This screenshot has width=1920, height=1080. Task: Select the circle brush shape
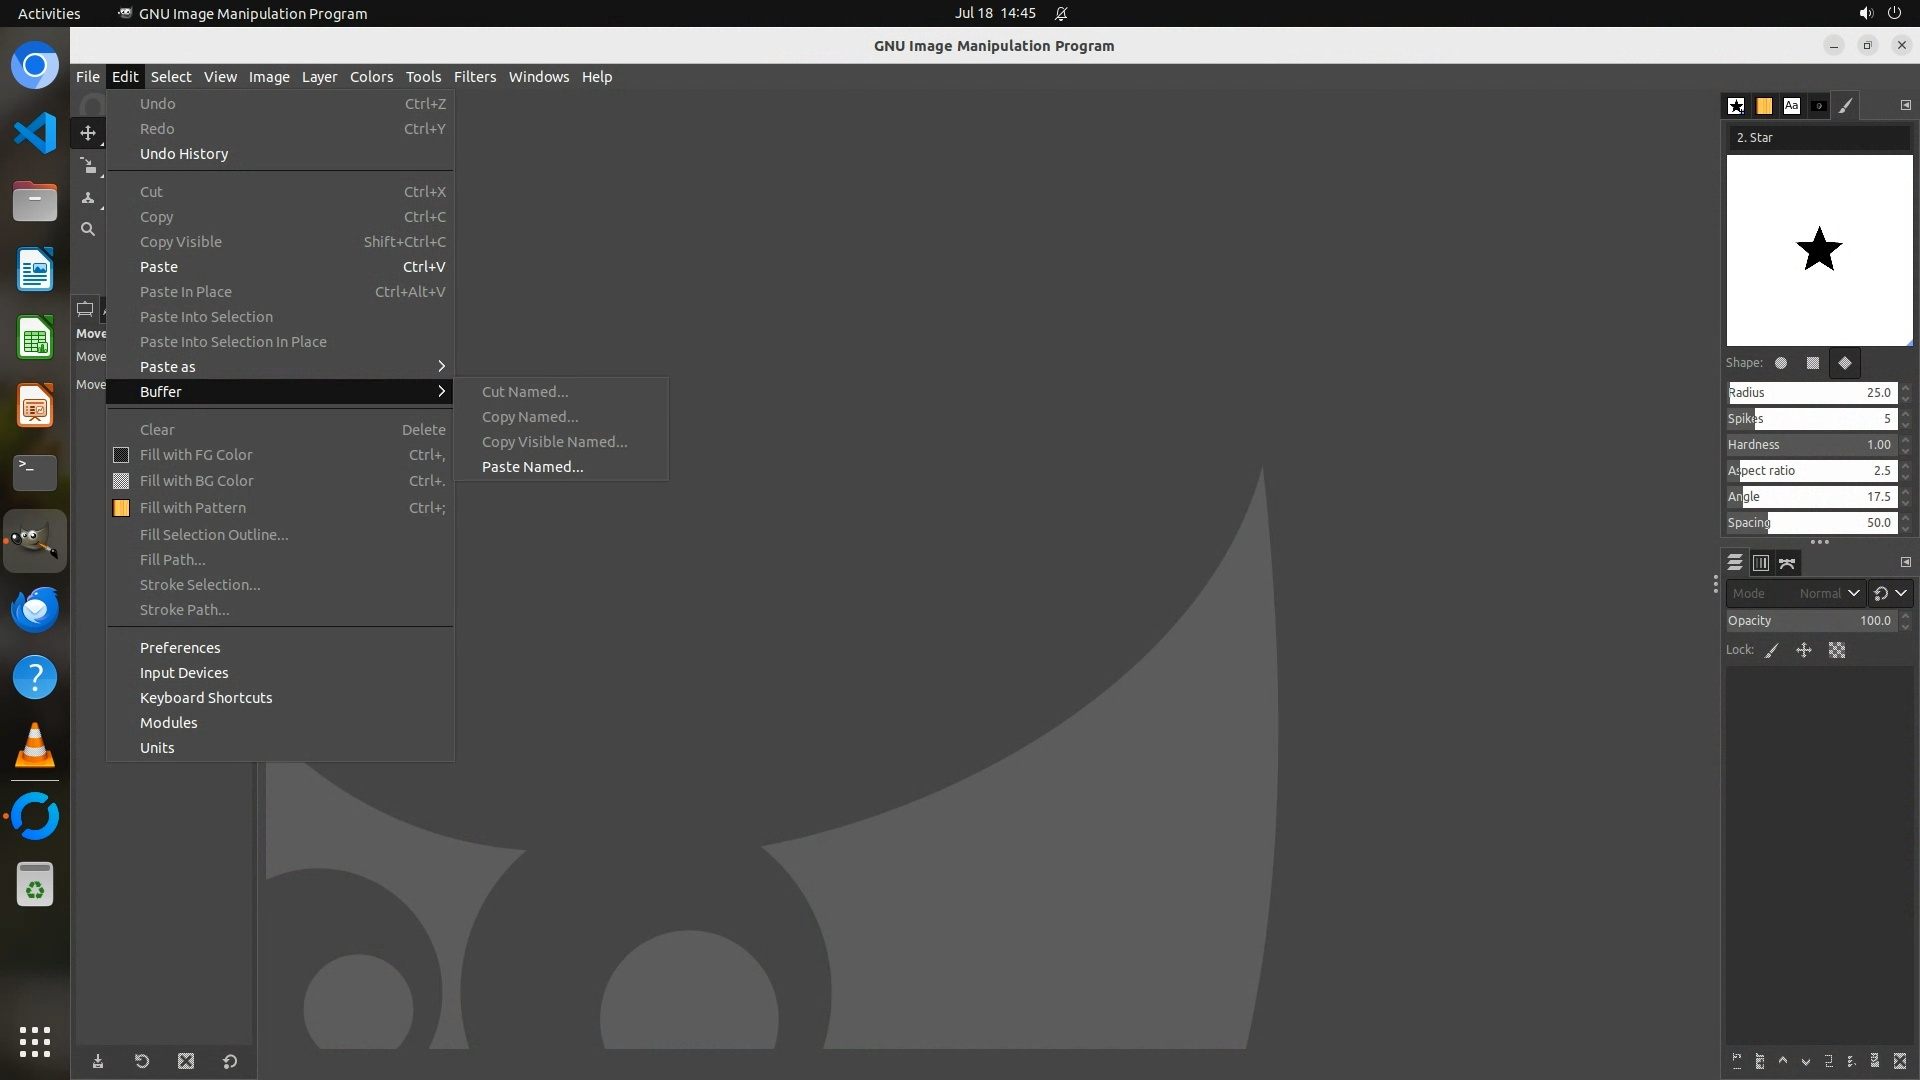[1781, 364]
